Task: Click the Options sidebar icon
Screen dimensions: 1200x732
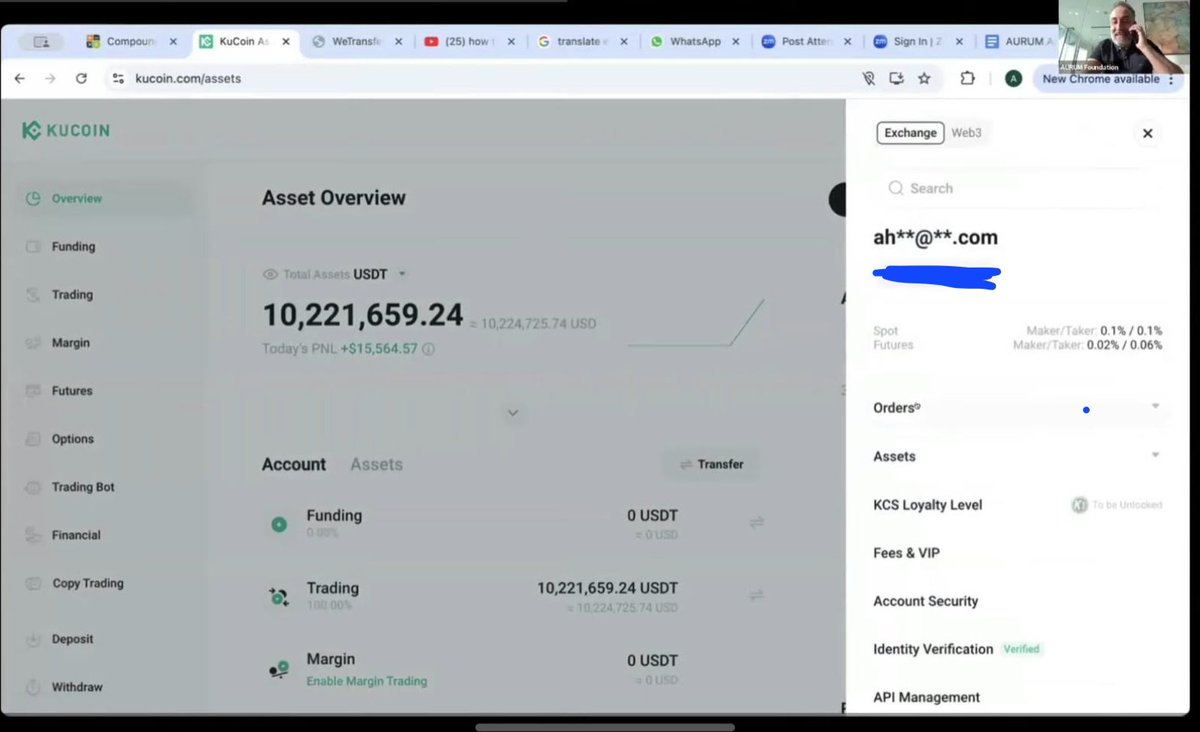Action: (x=33, y=438)
